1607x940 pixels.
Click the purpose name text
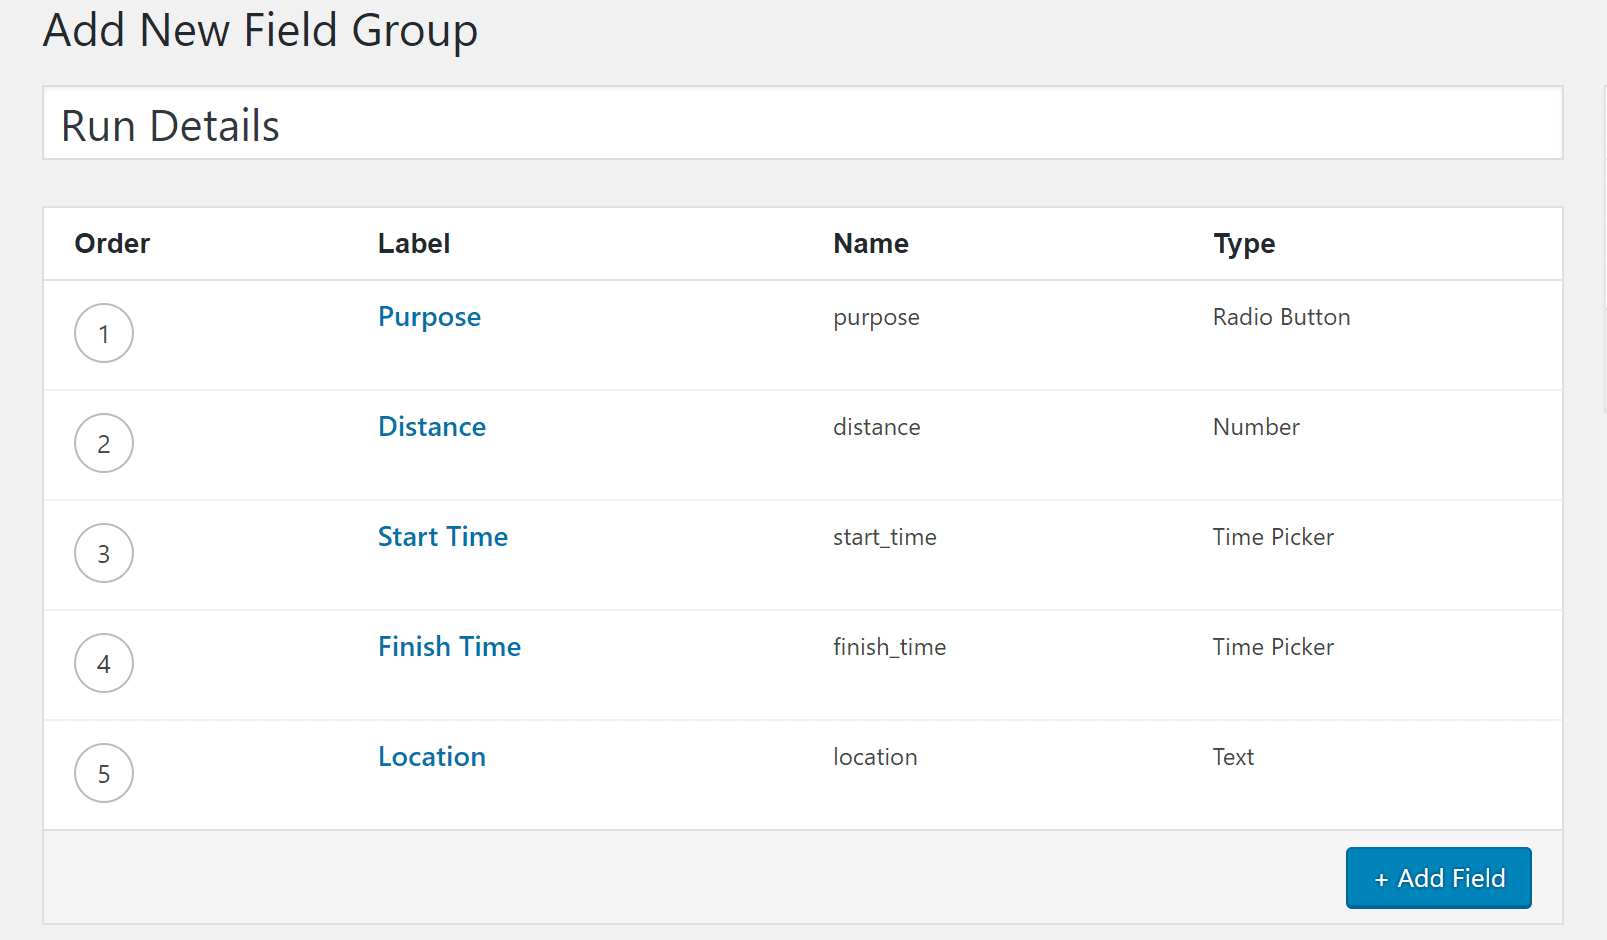pos(876,318)
